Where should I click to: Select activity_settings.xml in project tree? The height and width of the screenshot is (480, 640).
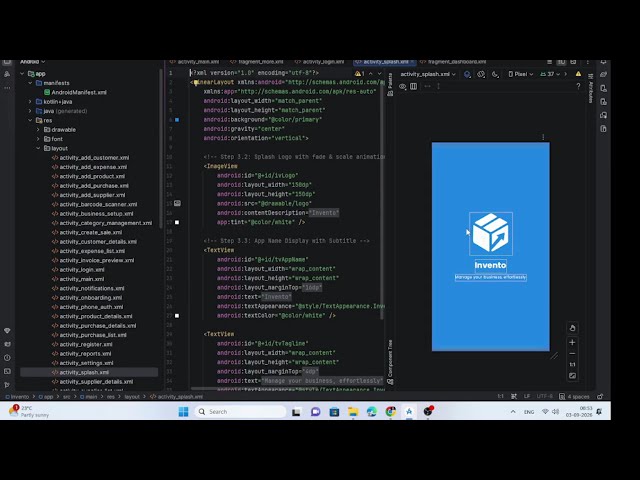pos(82,363)
